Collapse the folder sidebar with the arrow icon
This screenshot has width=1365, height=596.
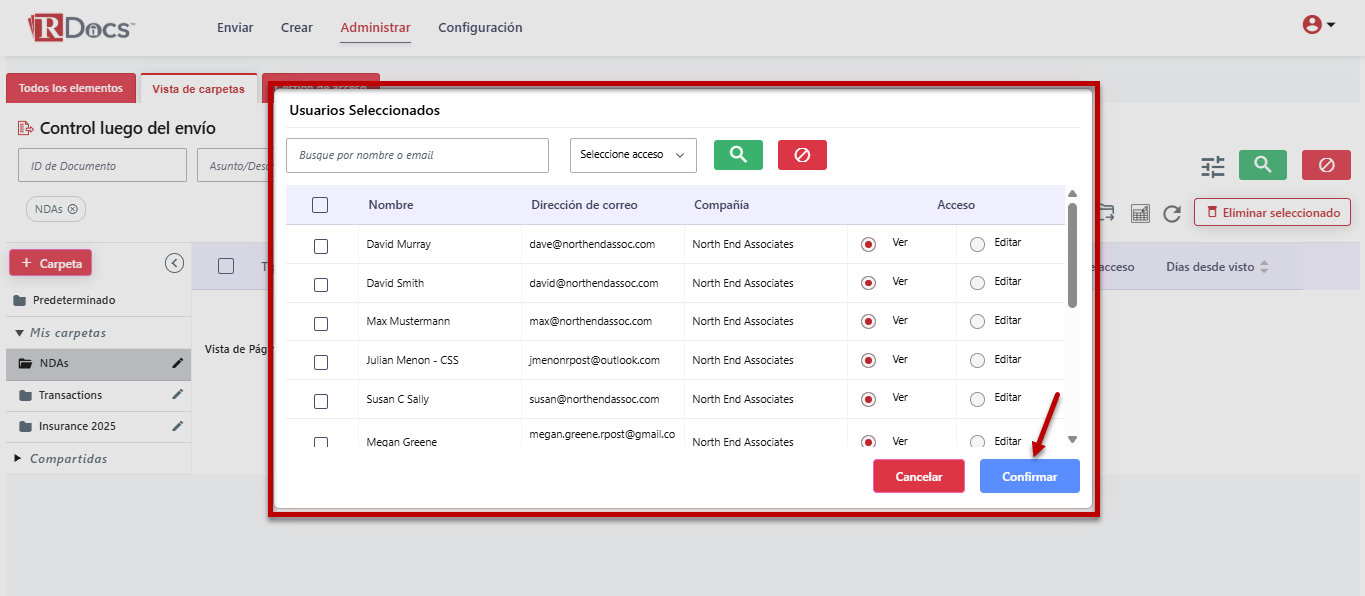pyautogui.click(x=174, y=263)
